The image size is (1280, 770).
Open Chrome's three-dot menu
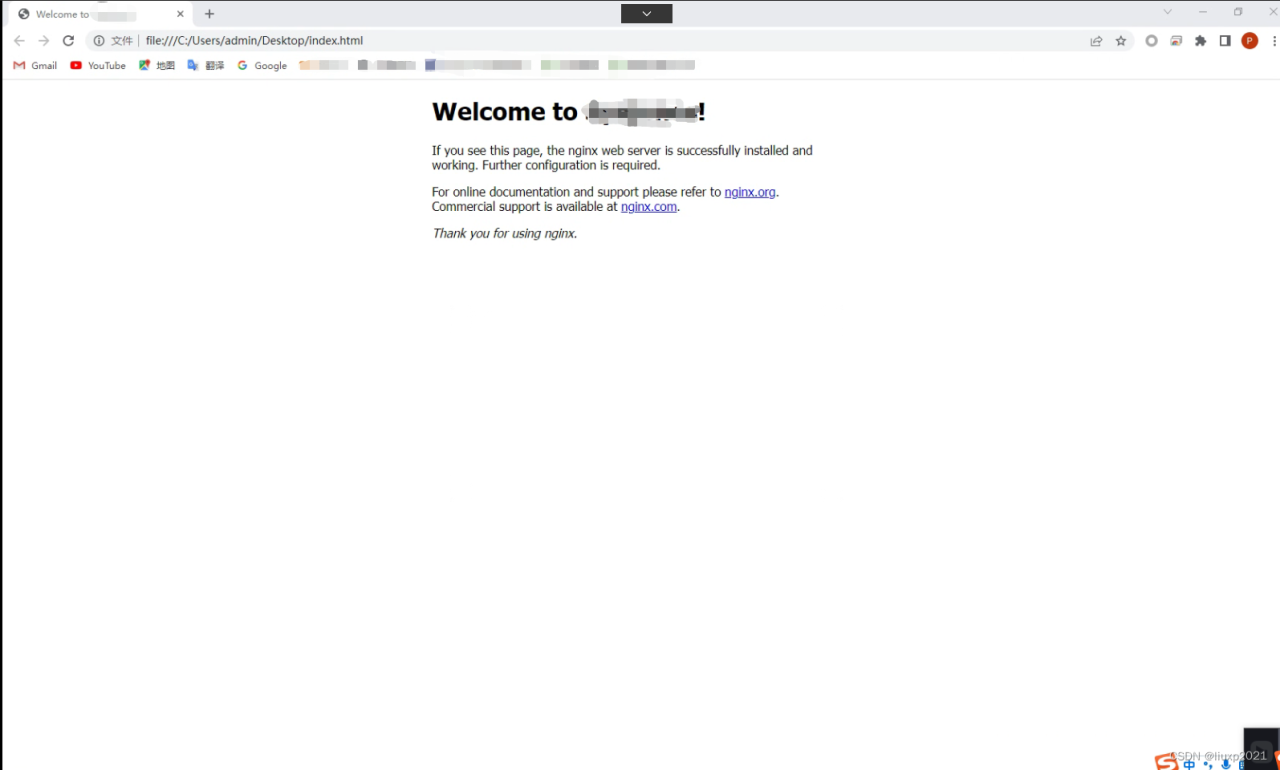click(1274, 41)
